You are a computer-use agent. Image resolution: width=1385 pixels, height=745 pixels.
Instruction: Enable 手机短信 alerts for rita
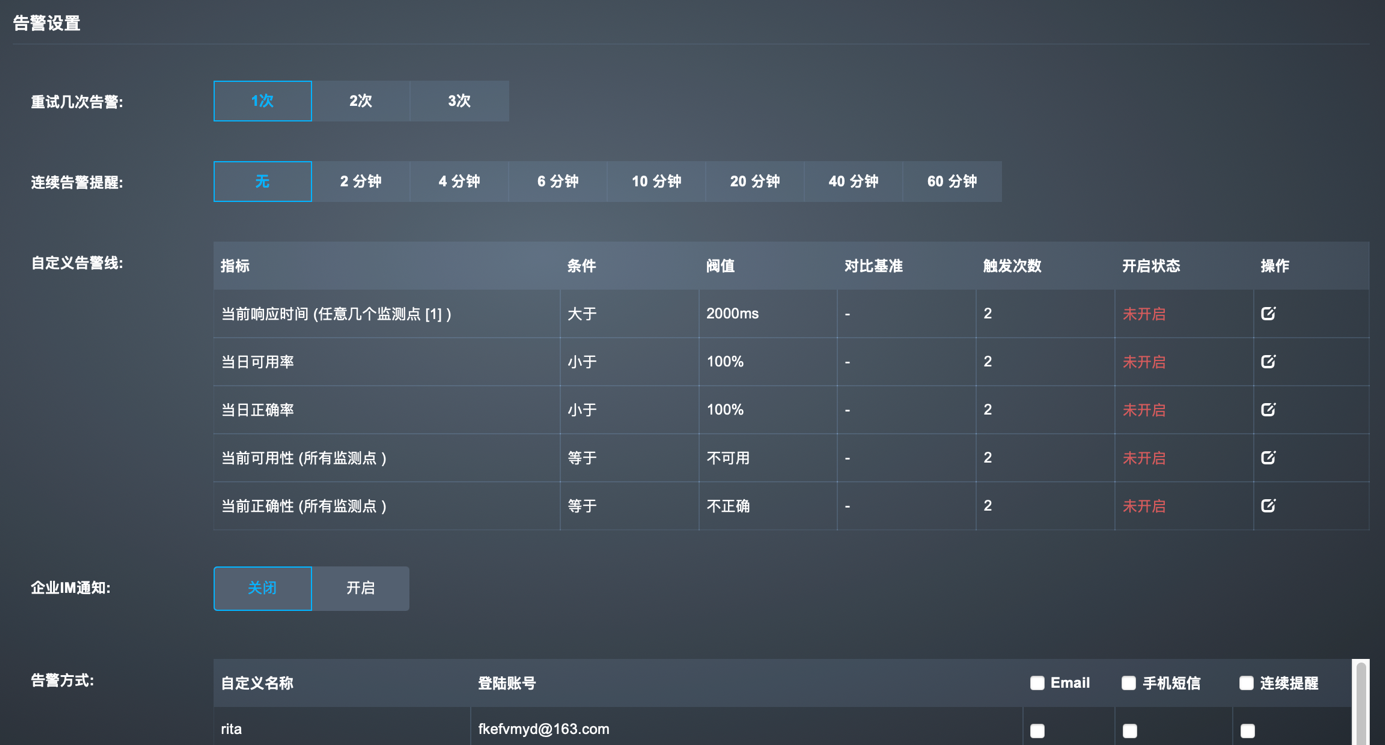[x=1130, y=731]
